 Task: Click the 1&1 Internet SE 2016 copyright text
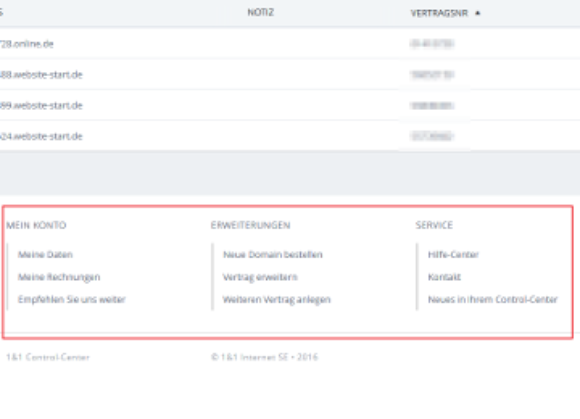(264, 357)
